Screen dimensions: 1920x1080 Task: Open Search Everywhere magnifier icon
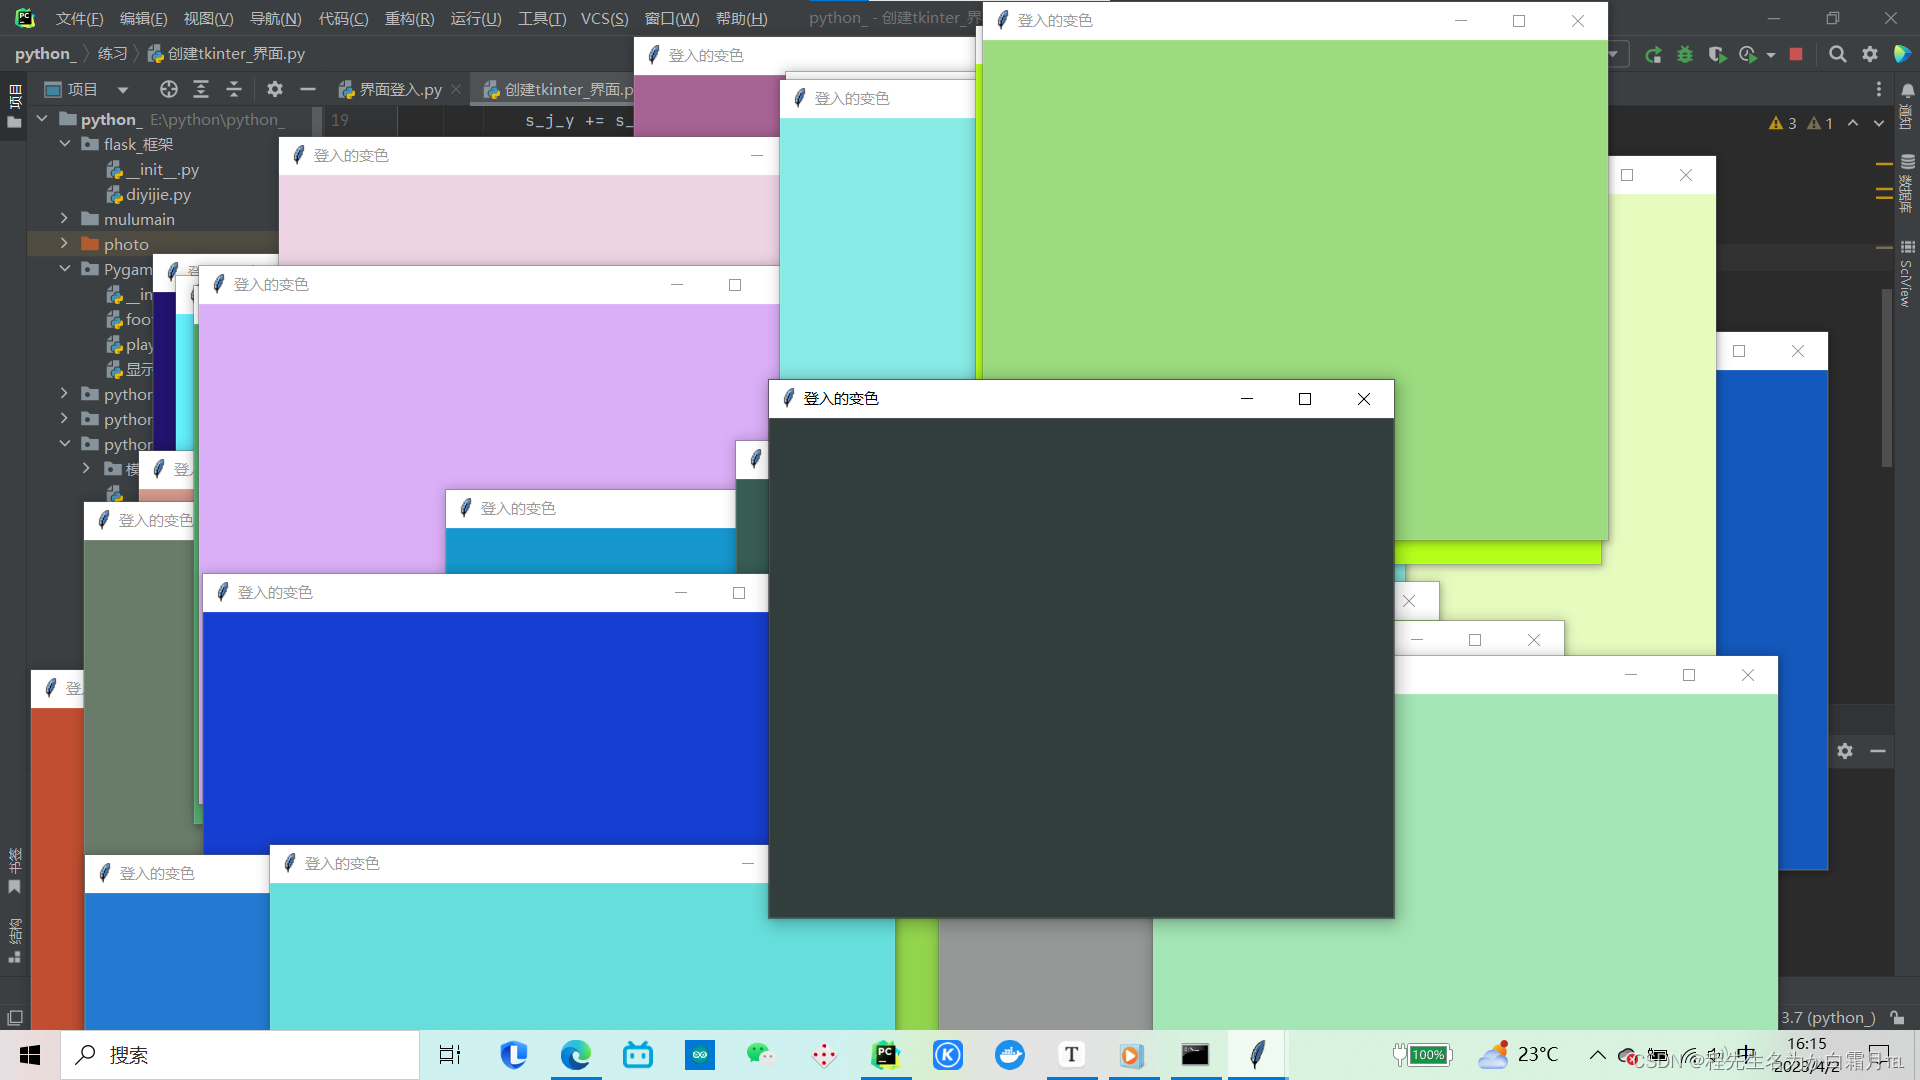tap(1837, 55)
